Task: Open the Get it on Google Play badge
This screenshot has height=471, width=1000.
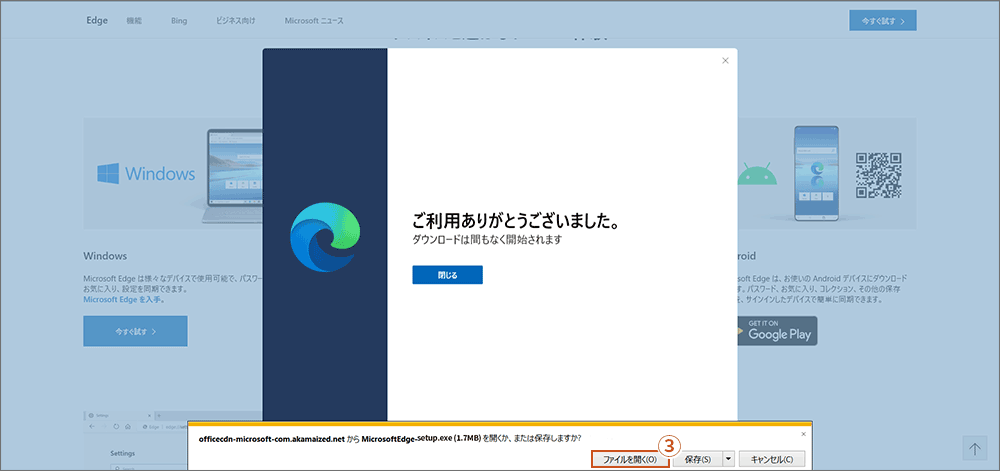Action: [x=777, y=331]
